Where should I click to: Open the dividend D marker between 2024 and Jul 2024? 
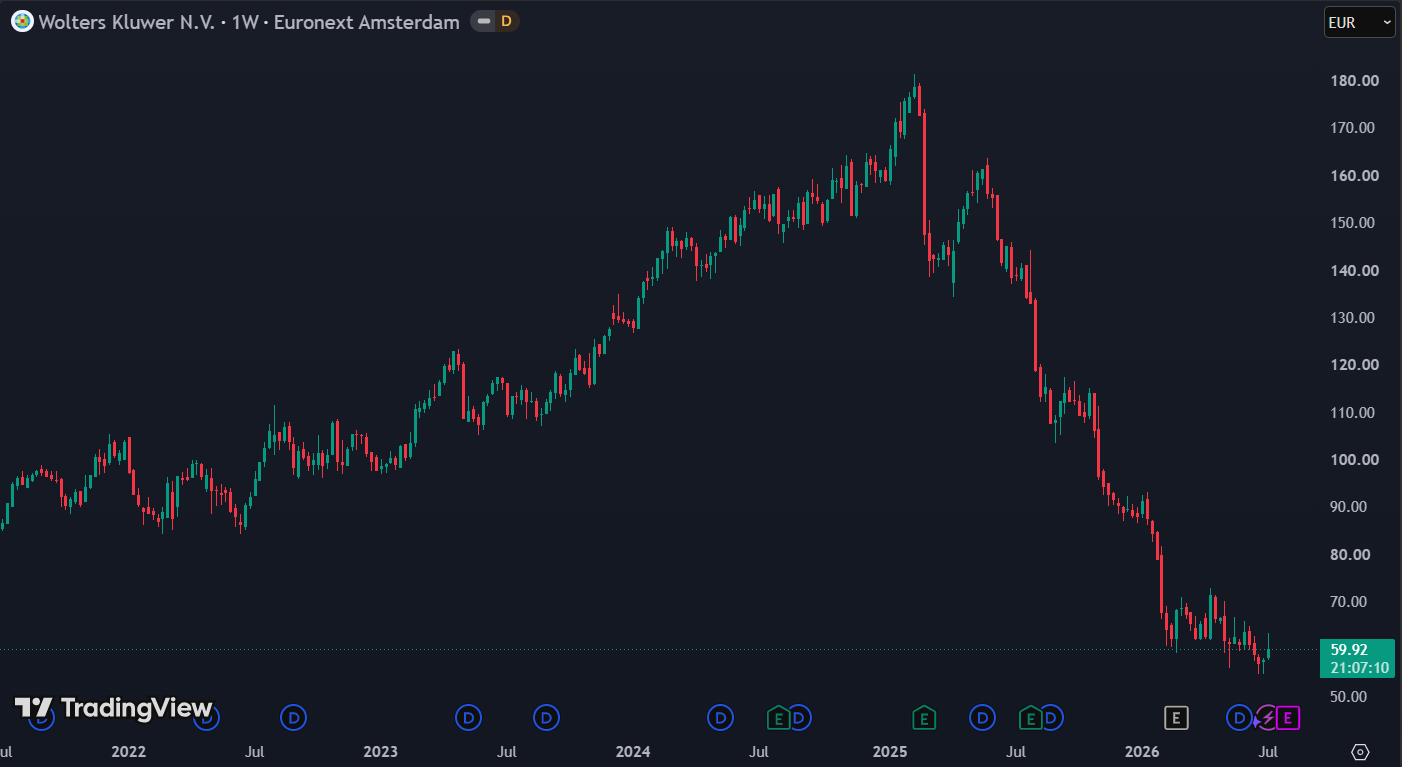click(720, 717)
